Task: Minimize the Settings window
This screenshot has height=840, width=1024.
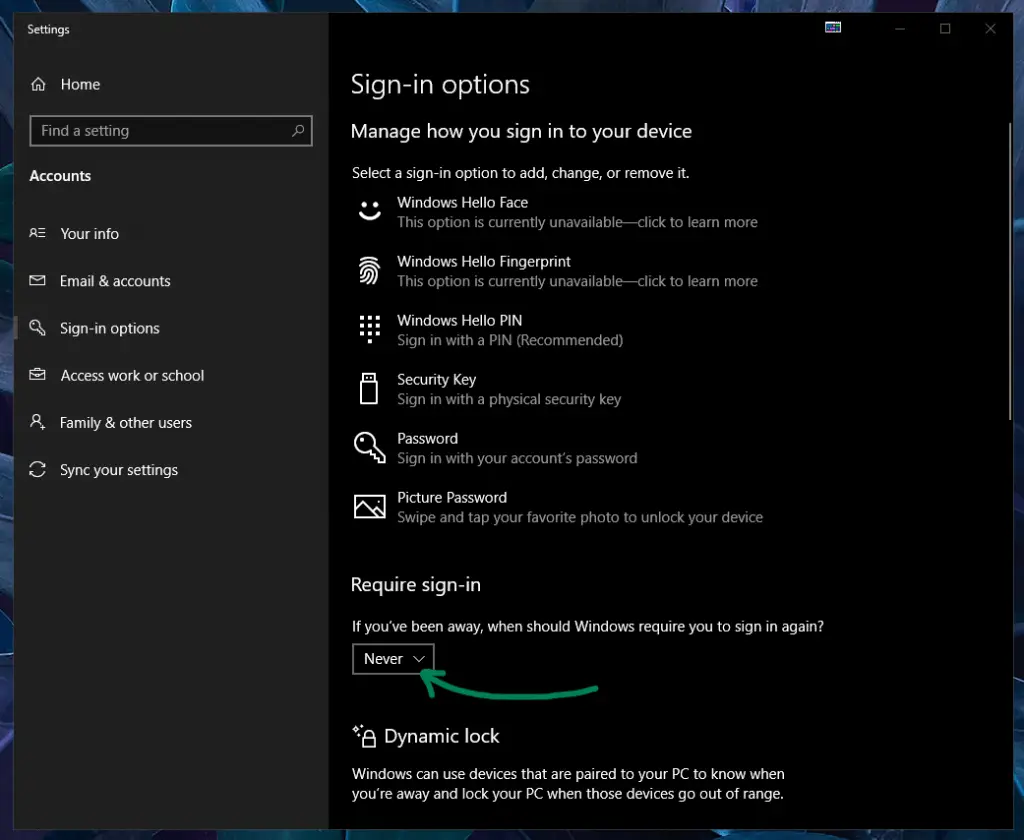Action: [x=900, y=29]
